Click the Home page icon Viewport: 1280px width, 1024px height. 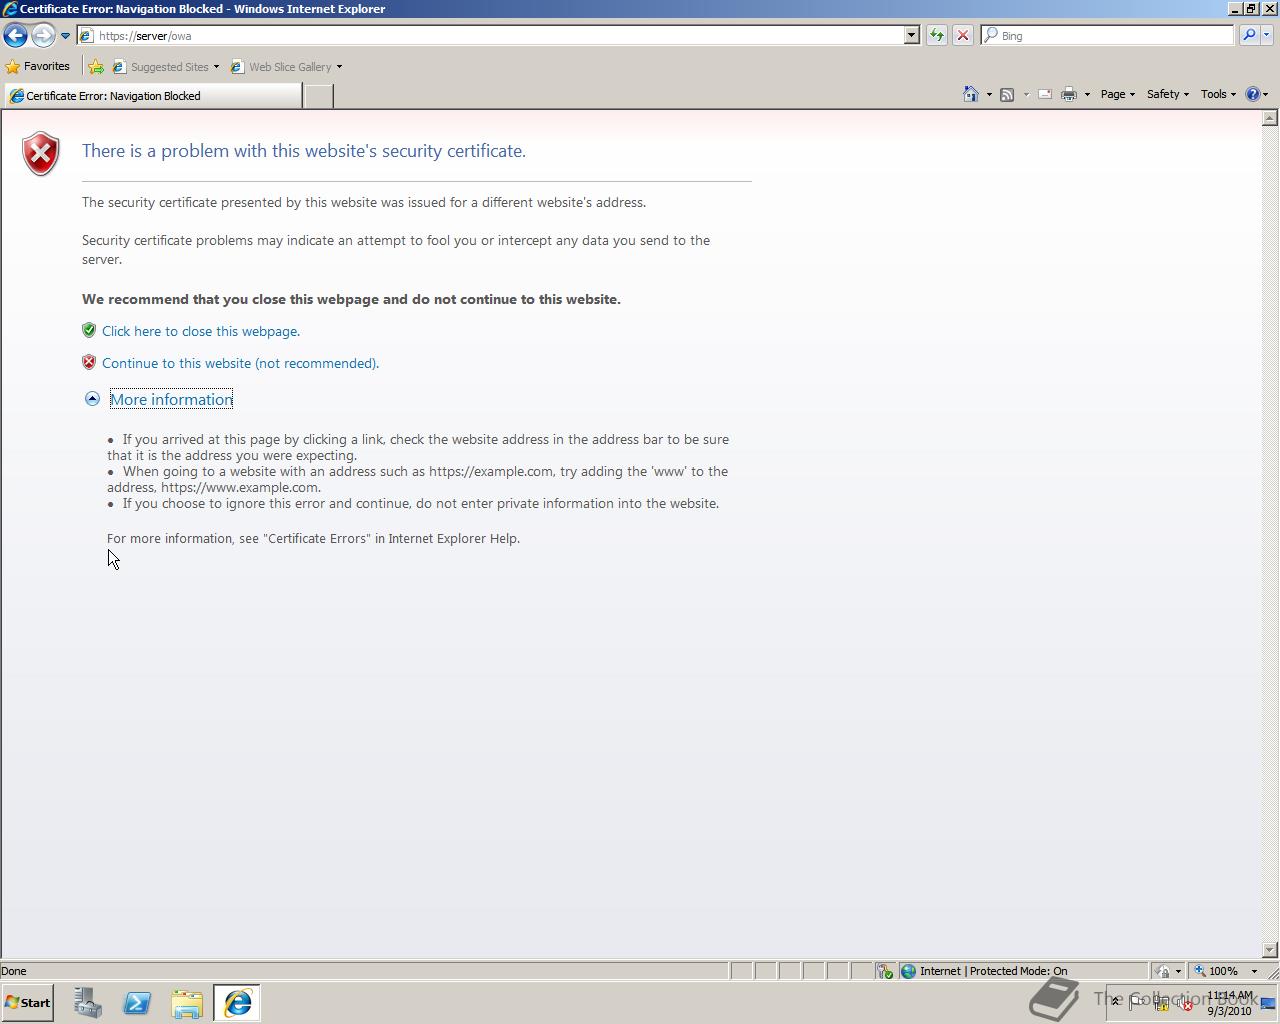(970, 94)
